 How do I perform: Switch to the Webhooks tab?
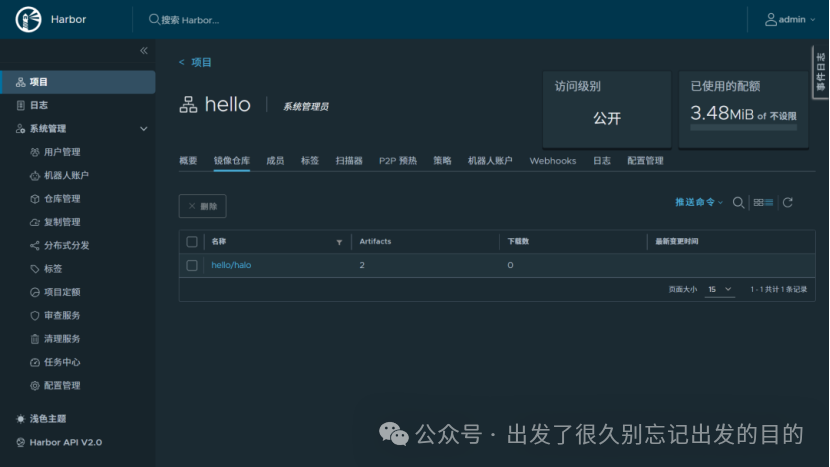(553, 160)
